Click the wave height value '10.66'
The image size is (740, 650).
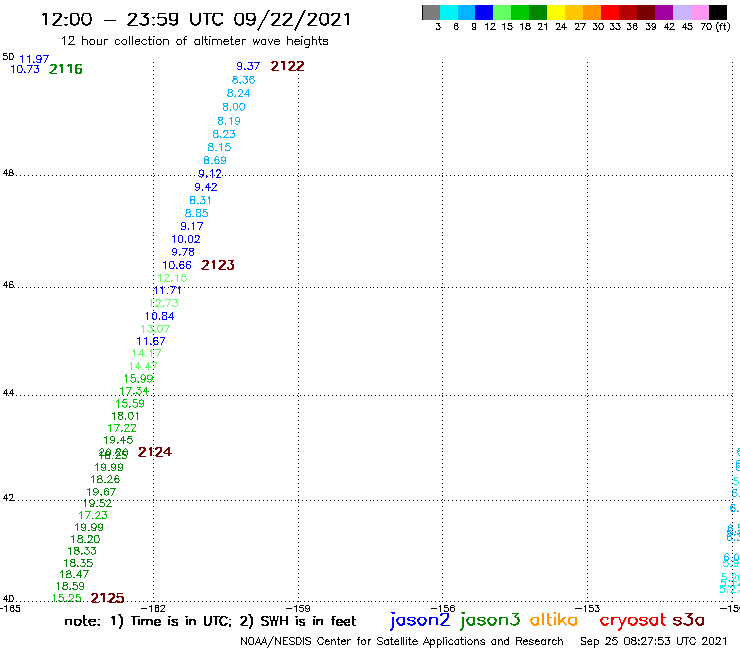[177, 265]
